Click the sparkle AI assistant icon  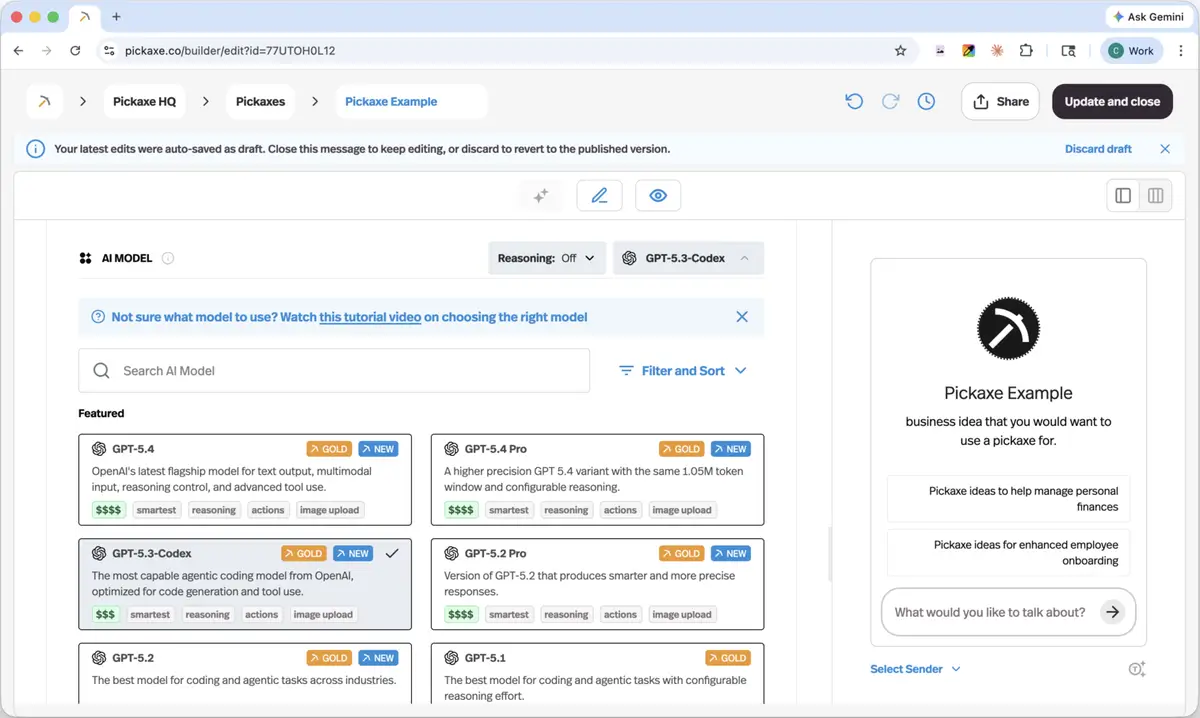pos(541,196)
